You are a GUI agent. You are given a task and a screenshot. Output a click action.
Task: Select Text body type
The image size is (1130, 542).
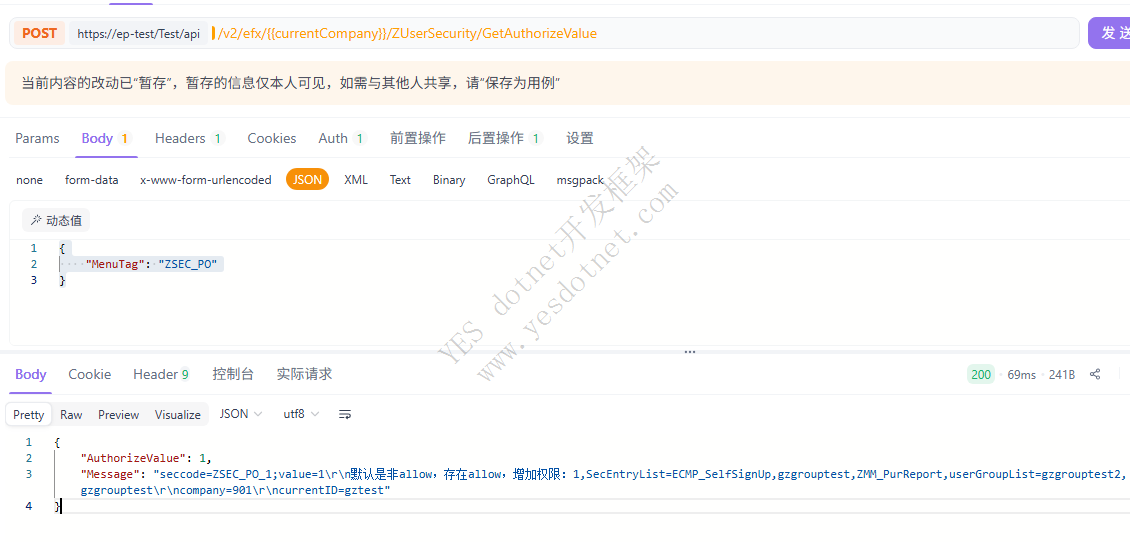click(400, 180)
